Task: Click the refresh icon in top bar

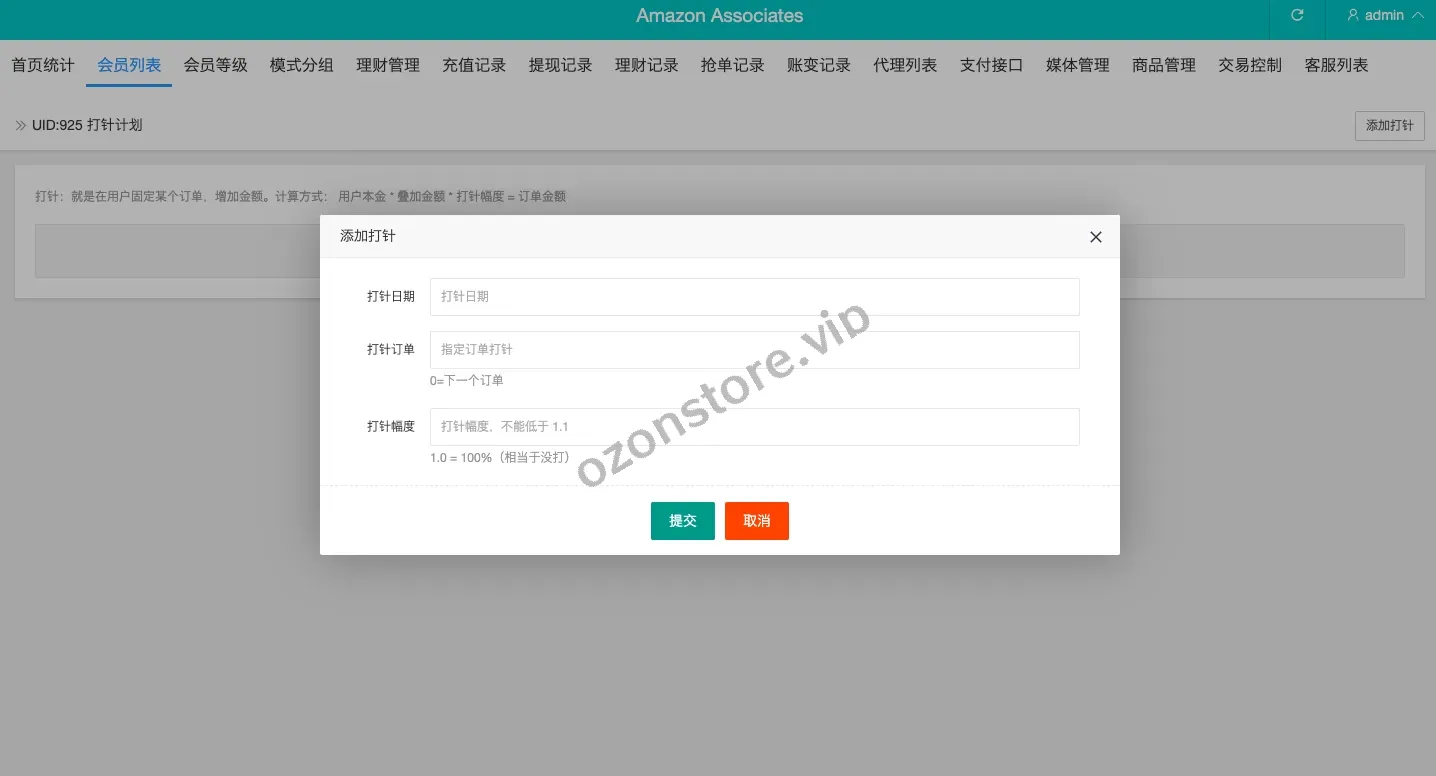Action: tap(1297, 16)
